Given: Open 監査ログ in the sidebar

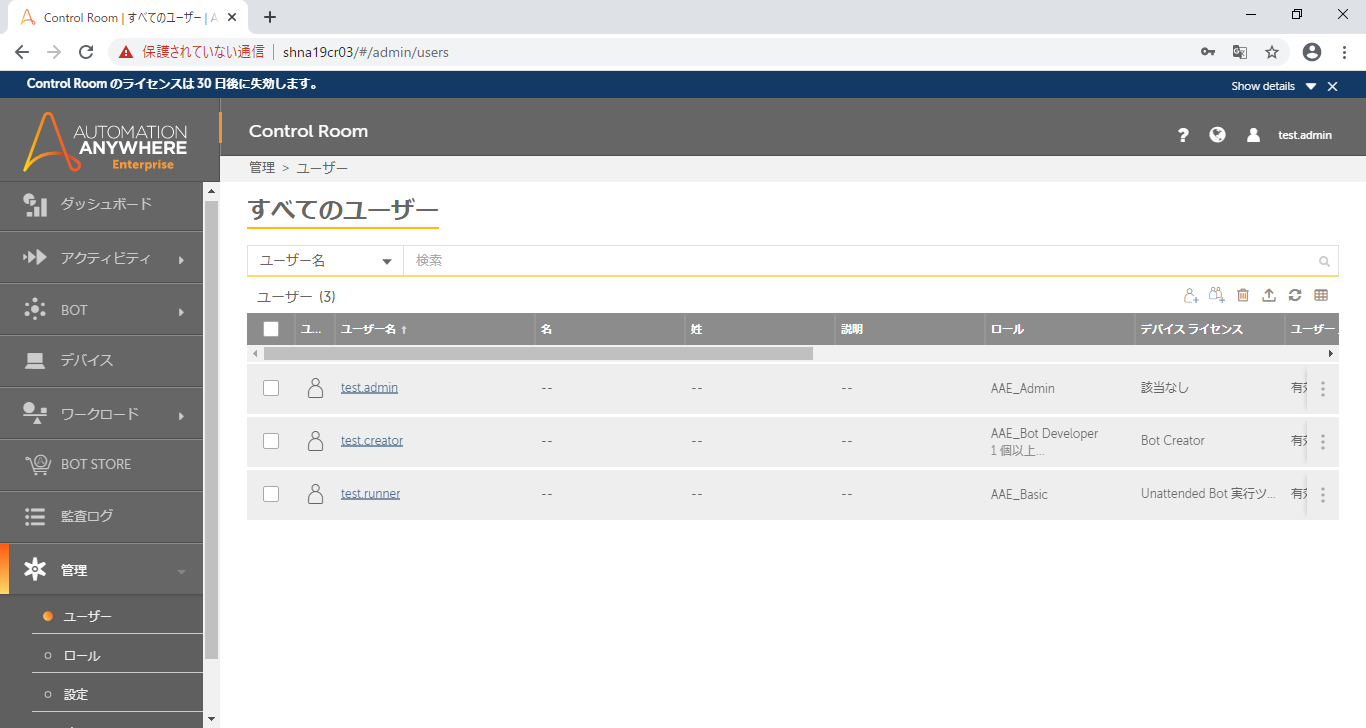Looking at the screenshot, I should [101, 516].
